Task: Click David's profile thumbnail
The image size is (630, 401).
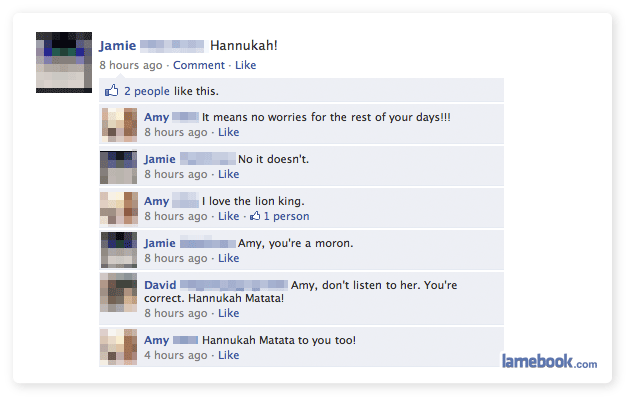Action: point(119,293)
